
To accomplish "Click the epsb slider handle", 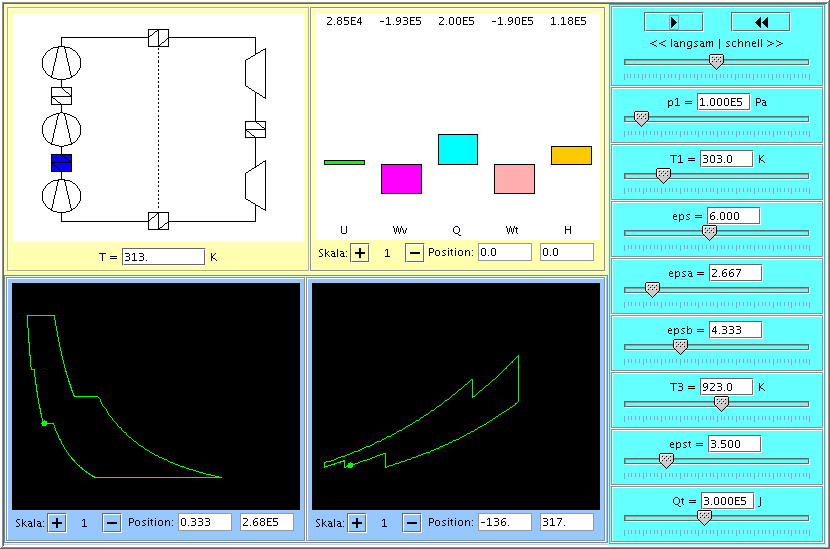I will click(680, 346).
